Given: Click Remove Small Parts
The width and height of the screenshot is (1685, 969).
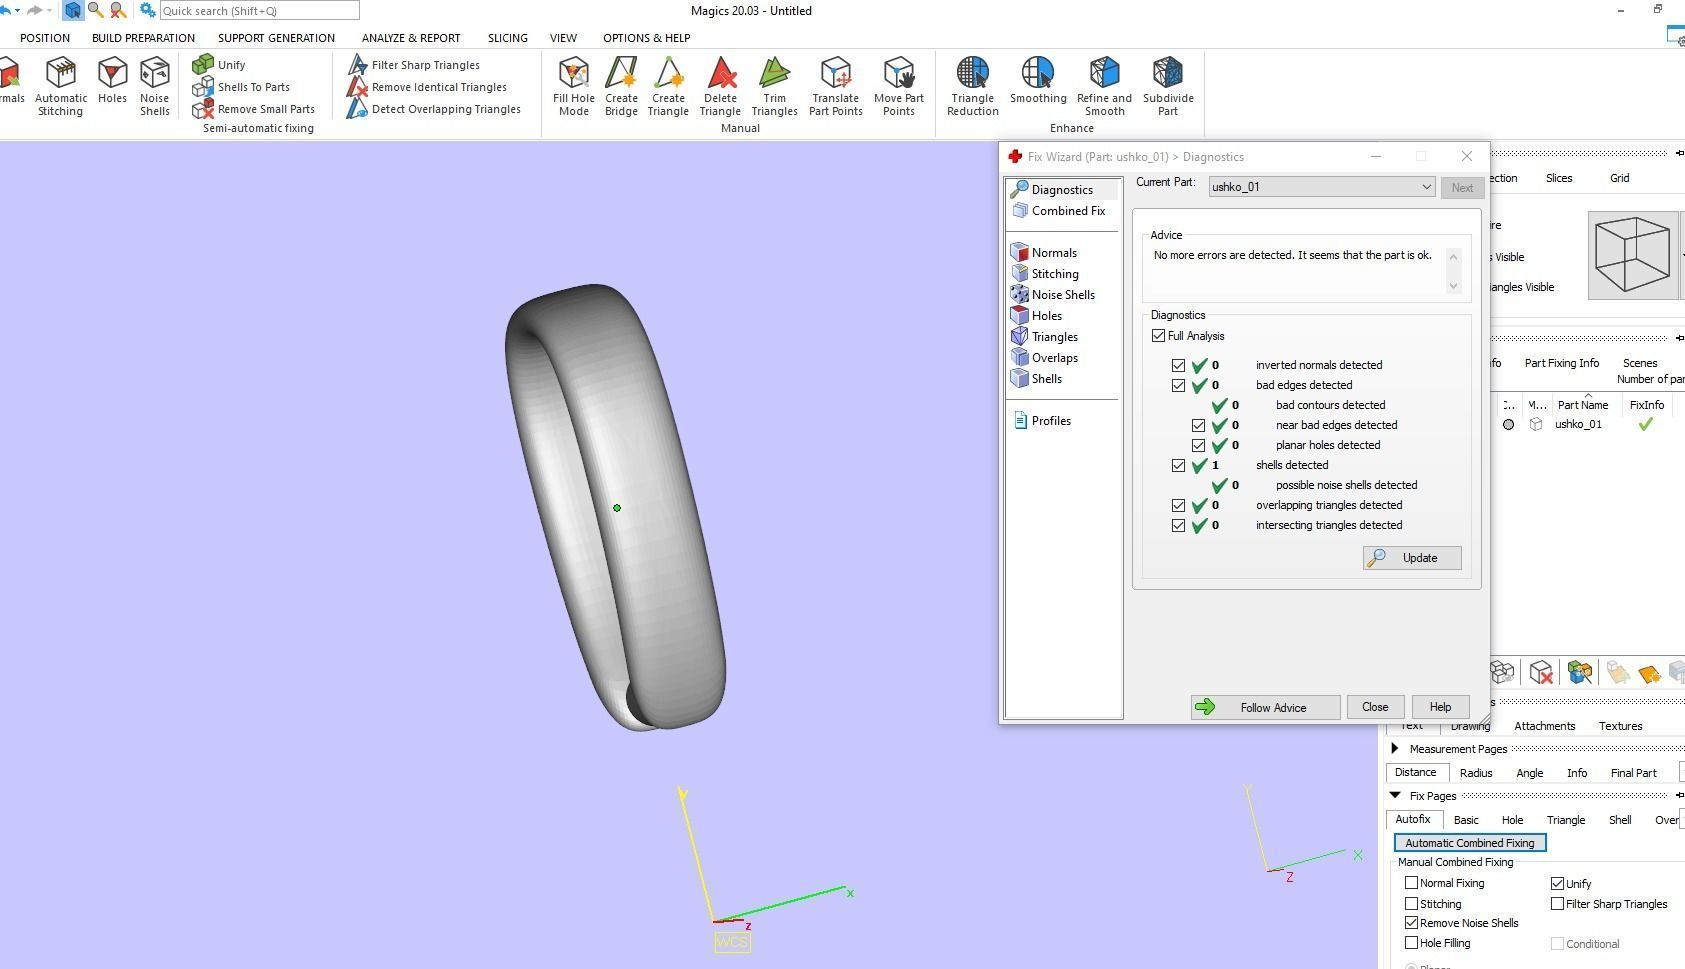Looking at the screenshot, I should (x=254, y=109).
